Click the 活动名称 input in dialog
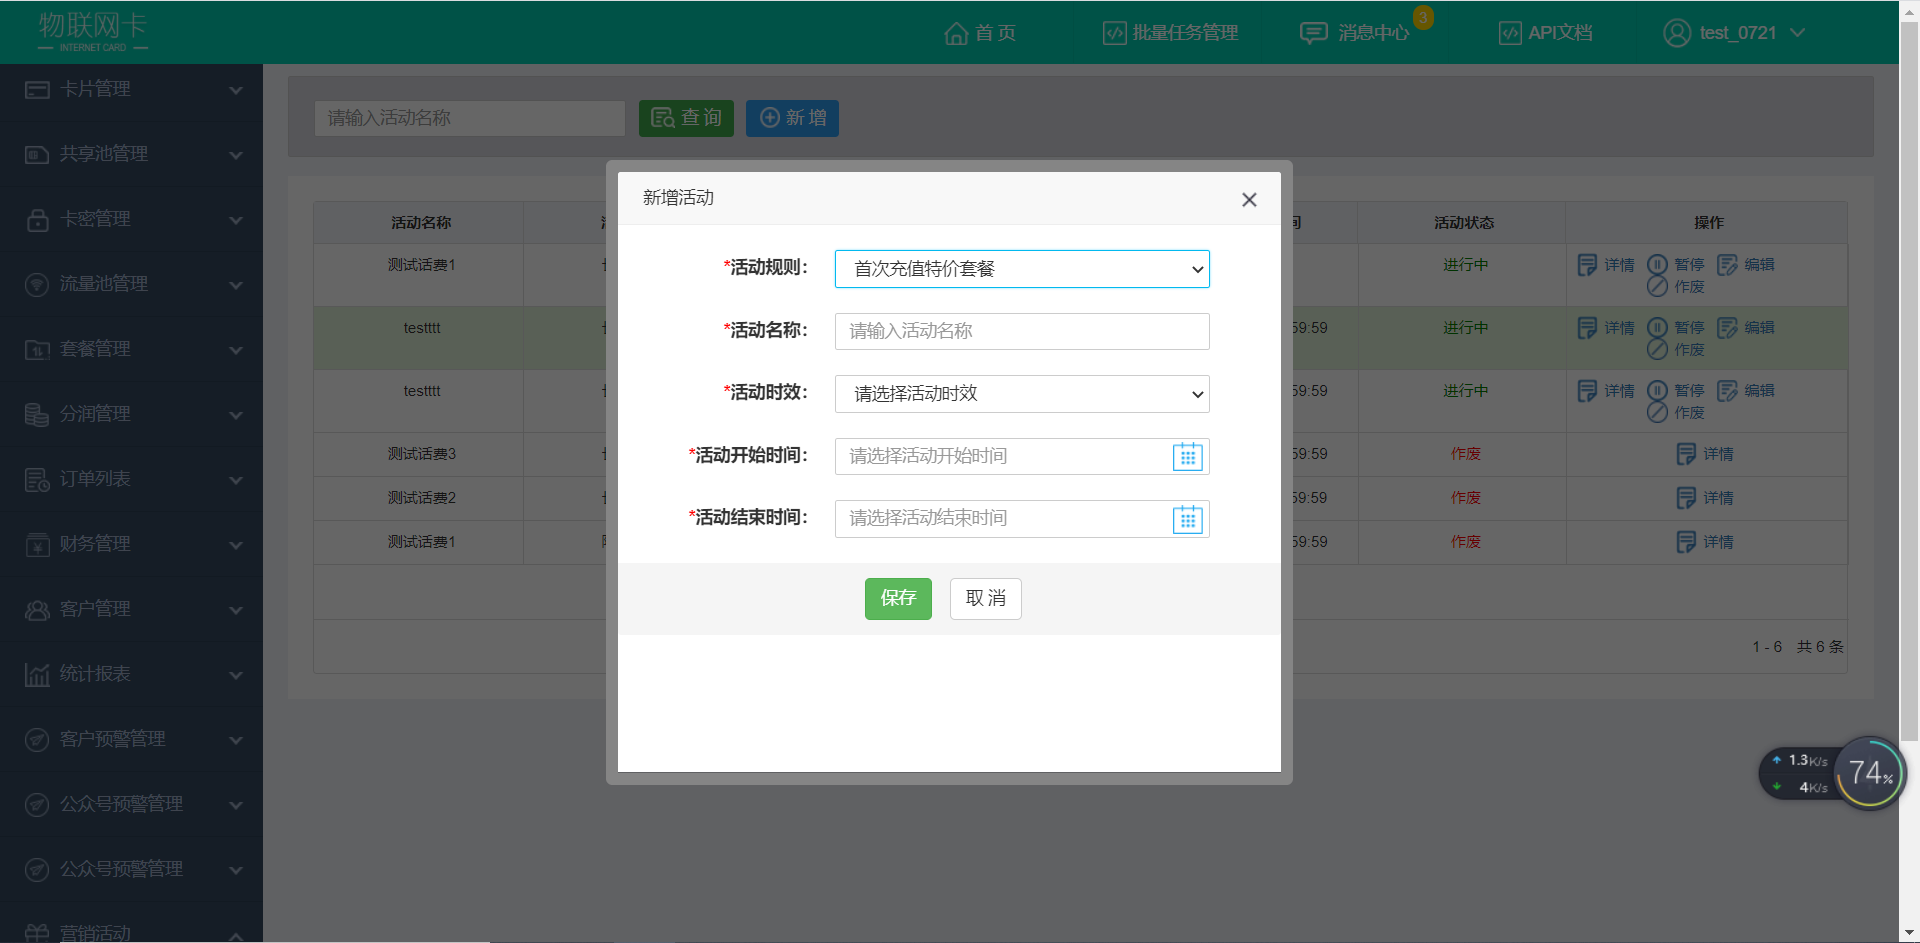1920x943 pixels. coord(1022,331)
